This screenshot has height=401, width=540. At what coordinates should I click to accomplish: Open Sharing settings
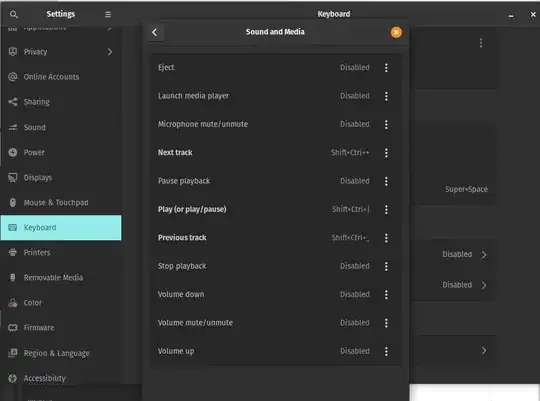pyautogui.click(x=61, y=102)
